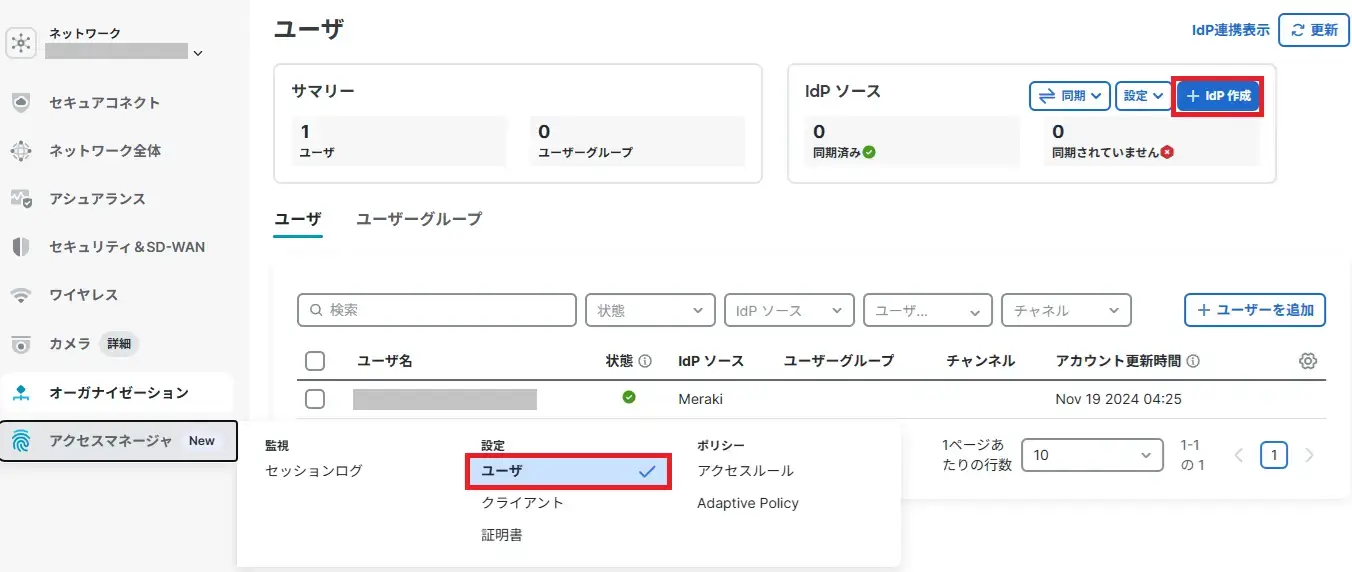Viewport: 1352px width, 572px height.
Task: Click the Camera icon in sidebar
Action: pyautogui.click(x=21, y=344)
